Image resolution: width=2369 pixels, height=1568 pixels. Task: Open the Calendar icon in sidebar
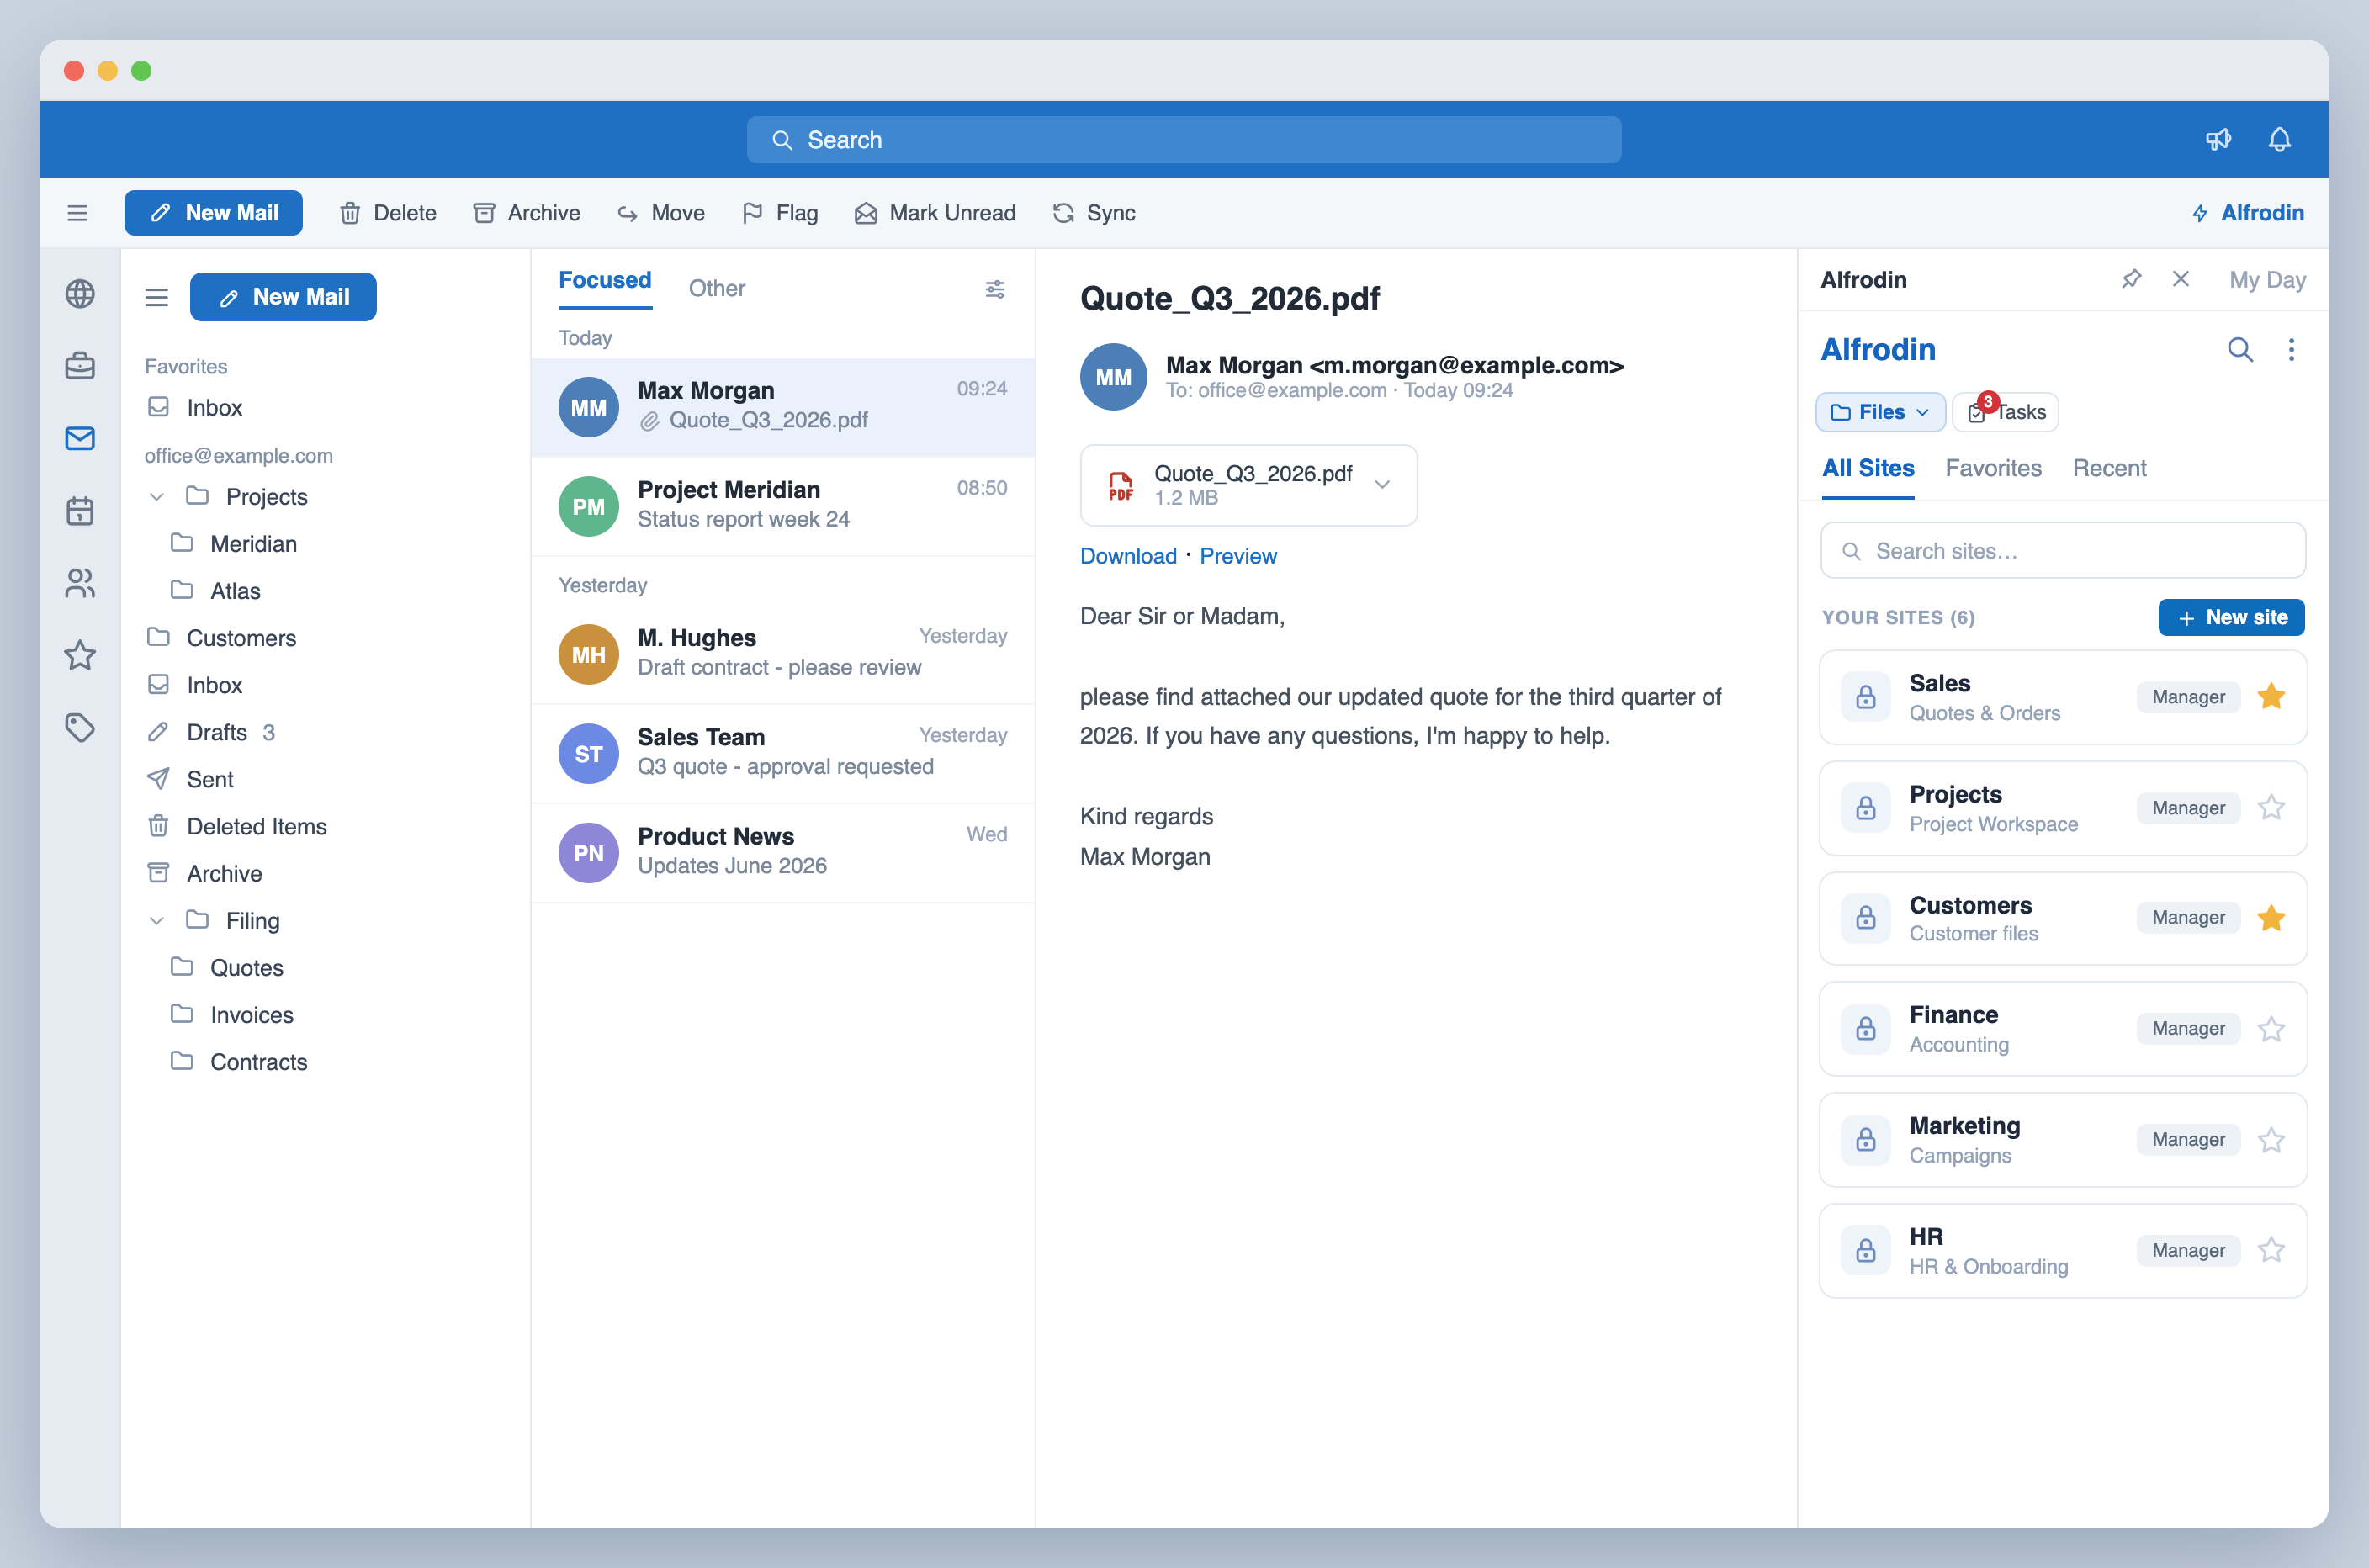(80, 511)
